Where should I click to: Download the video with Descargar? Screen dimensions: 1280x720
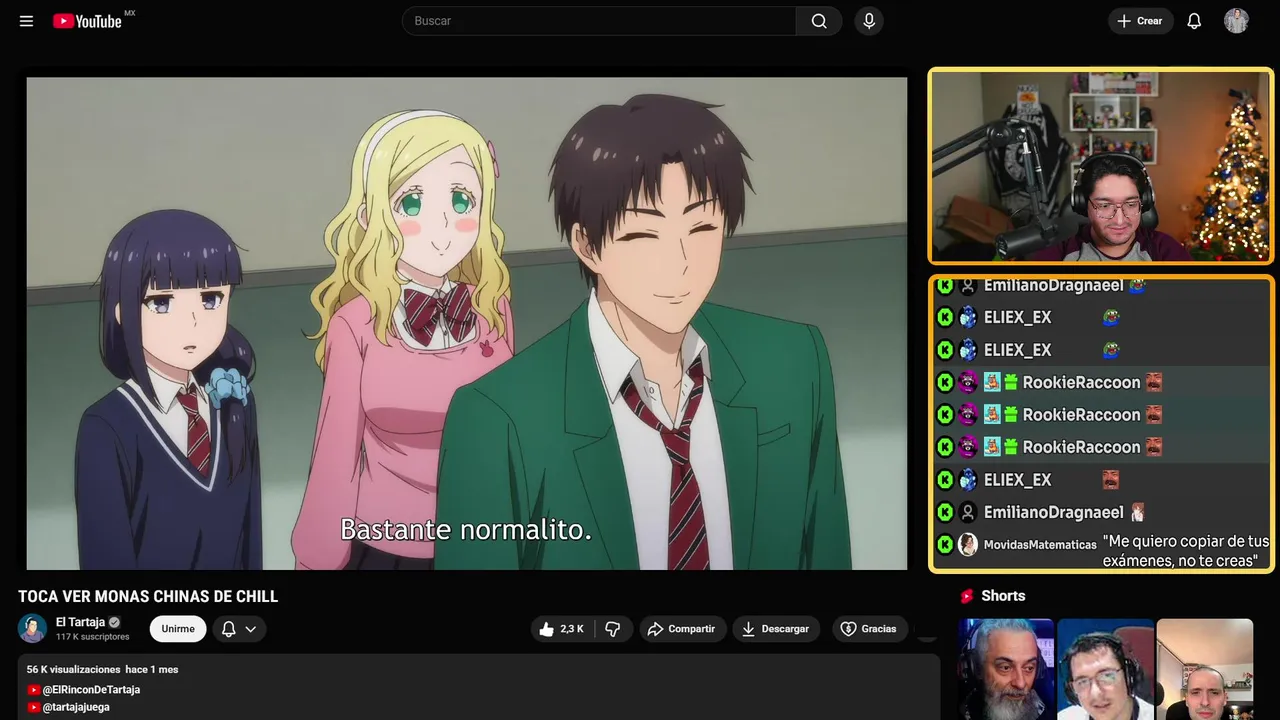[776, 629]
